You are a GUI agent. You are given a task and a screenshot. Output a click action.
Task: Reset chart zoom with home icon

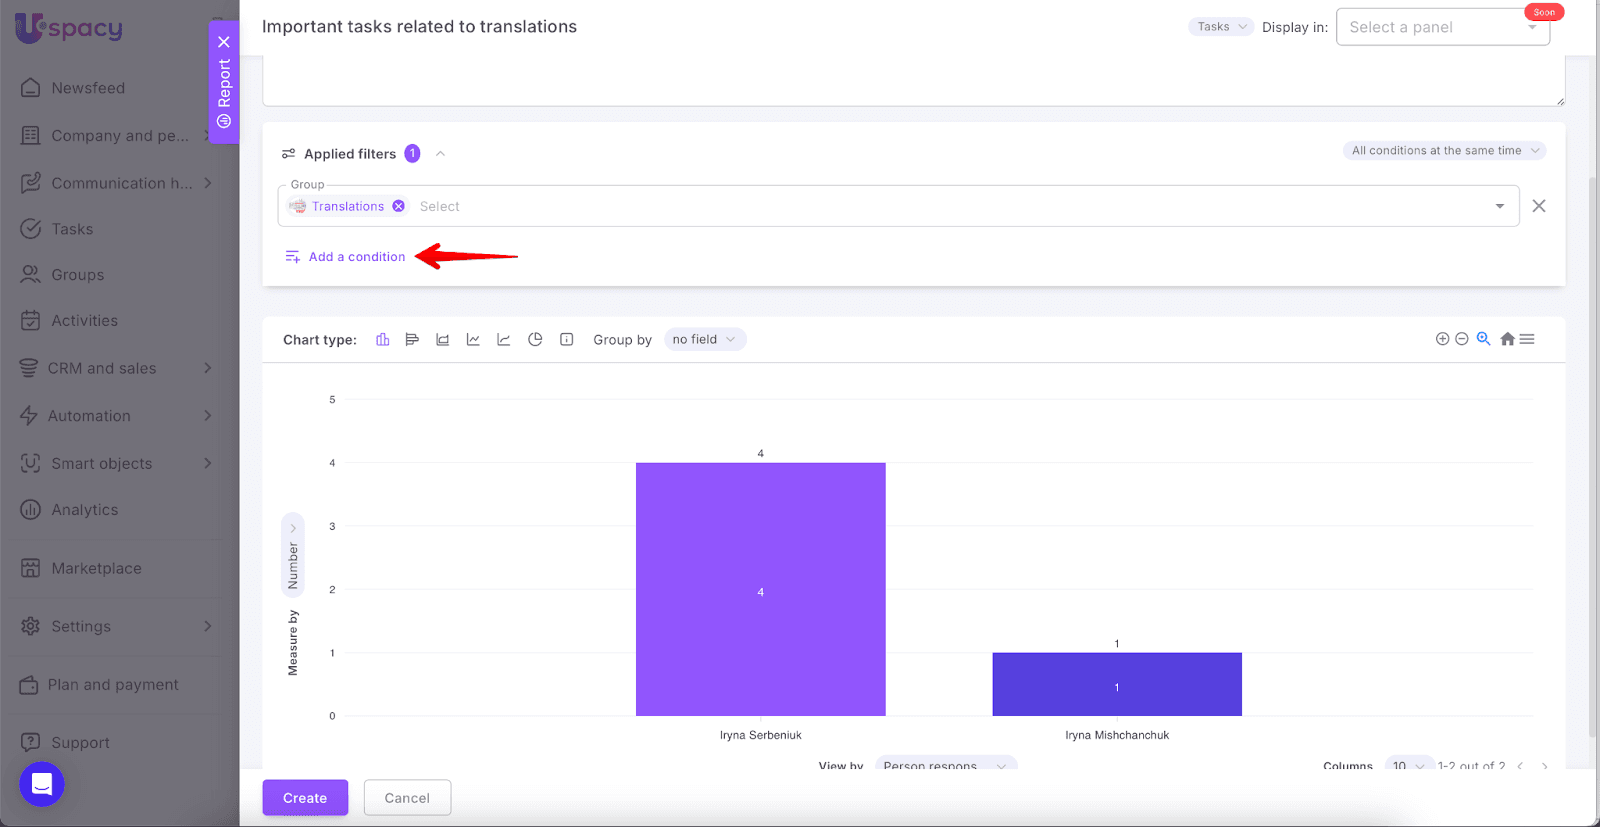(x=1507, y=339)
